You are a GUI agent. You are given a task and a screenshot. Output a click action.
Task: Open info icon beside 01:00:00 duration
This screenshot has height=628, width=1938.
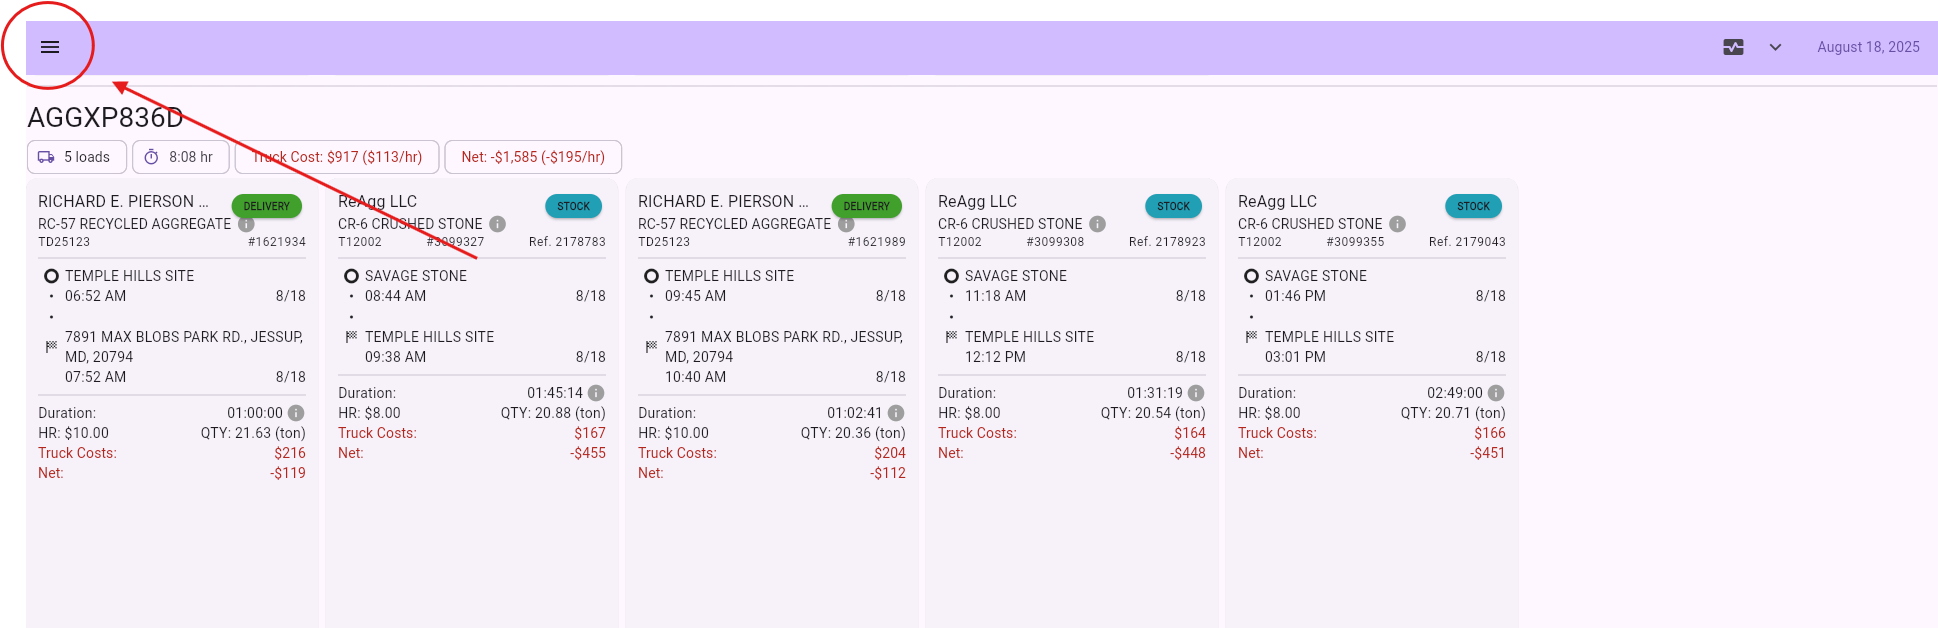pyautogui.click(x=296, y=413)
